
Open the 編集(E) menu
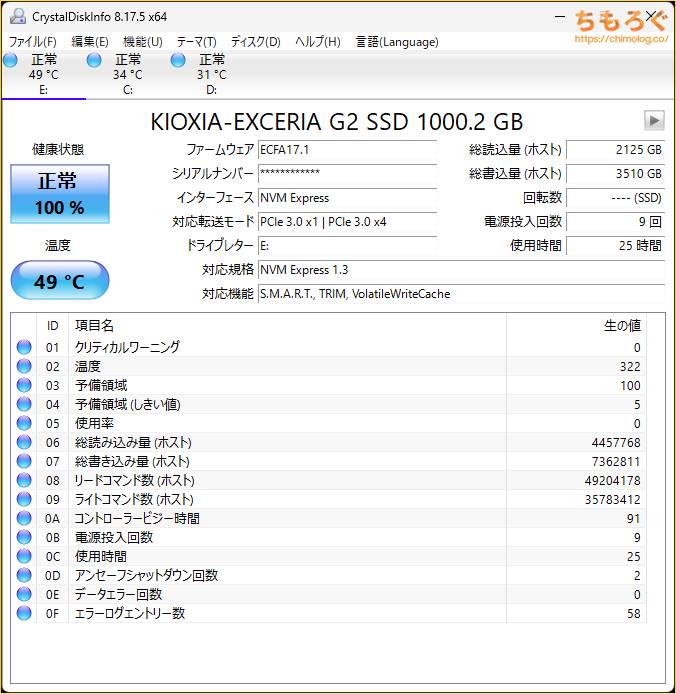(90, 42)
